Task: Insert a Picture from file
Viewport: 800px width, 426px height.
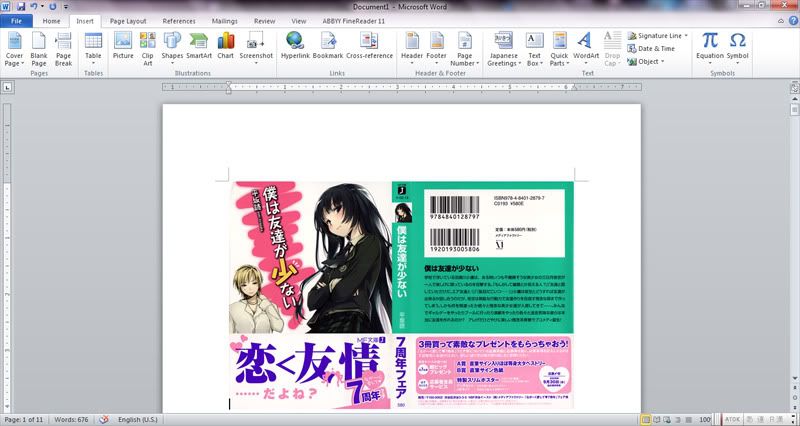Action: [123, 46]
